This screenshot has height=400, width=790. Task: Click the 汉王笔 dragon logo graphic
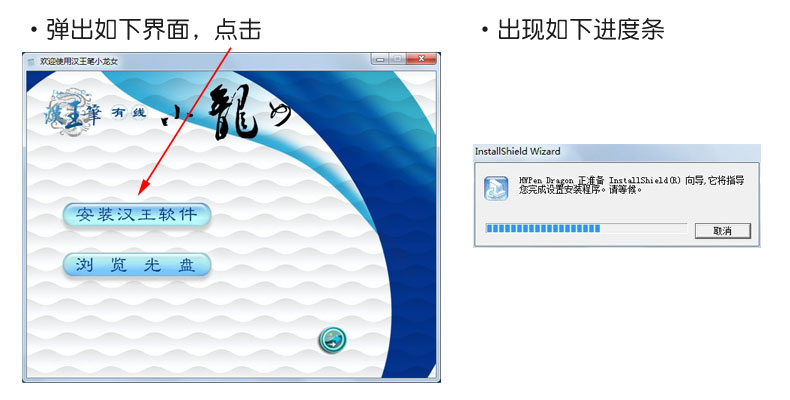(72, 112)
